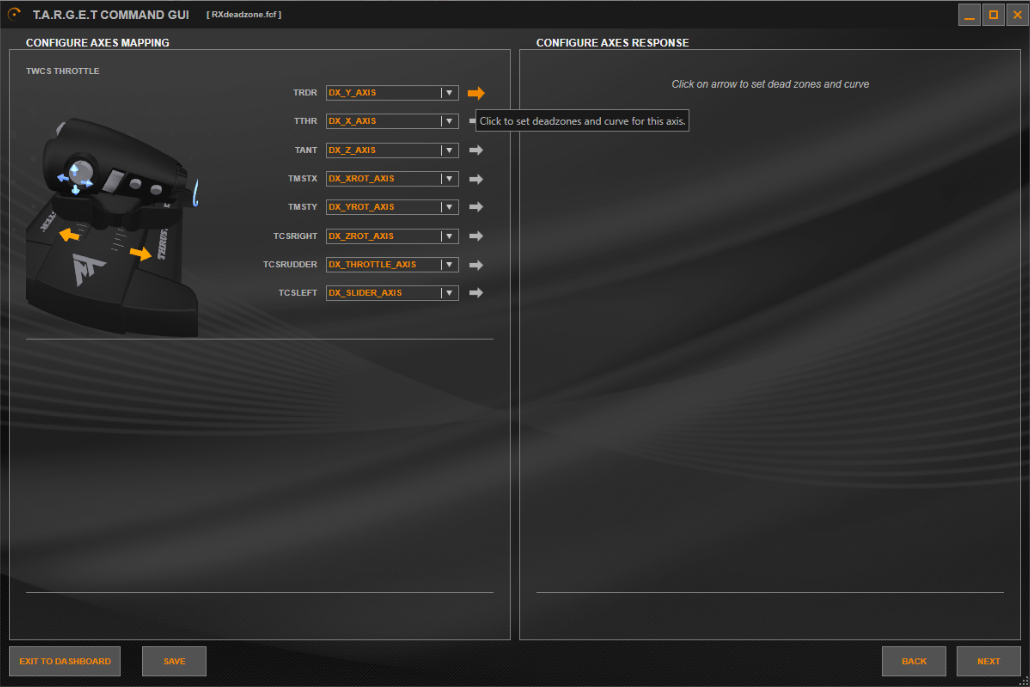Viewport: 1030px width, 687px height.
Task: Click the response arrow next to TANT
Action: pos(476,150)
